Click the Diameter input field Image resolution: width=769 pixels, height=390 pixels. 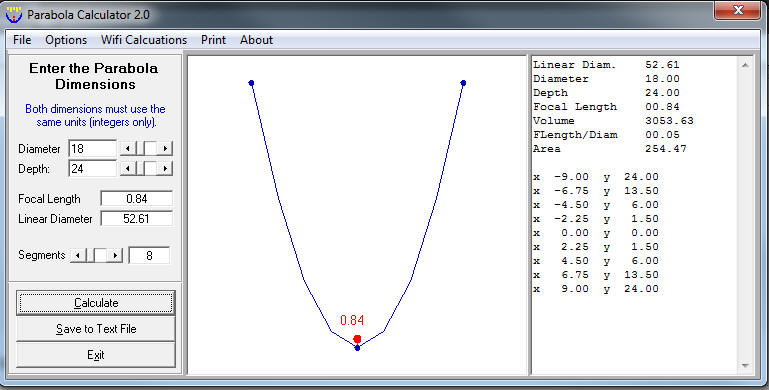(x=92, y=148)
